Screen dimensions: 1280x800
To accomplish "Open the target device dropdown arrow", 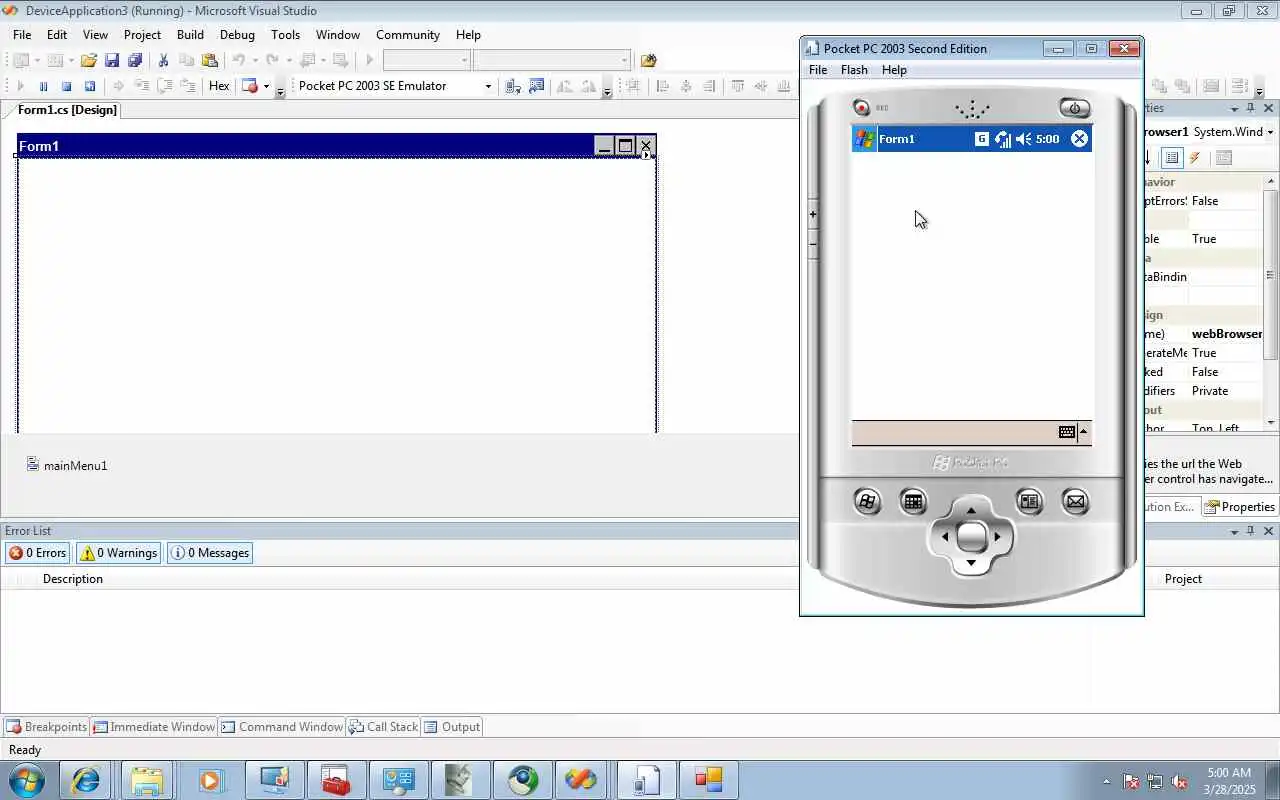I will pyautogui.click(x=488, y=86).
